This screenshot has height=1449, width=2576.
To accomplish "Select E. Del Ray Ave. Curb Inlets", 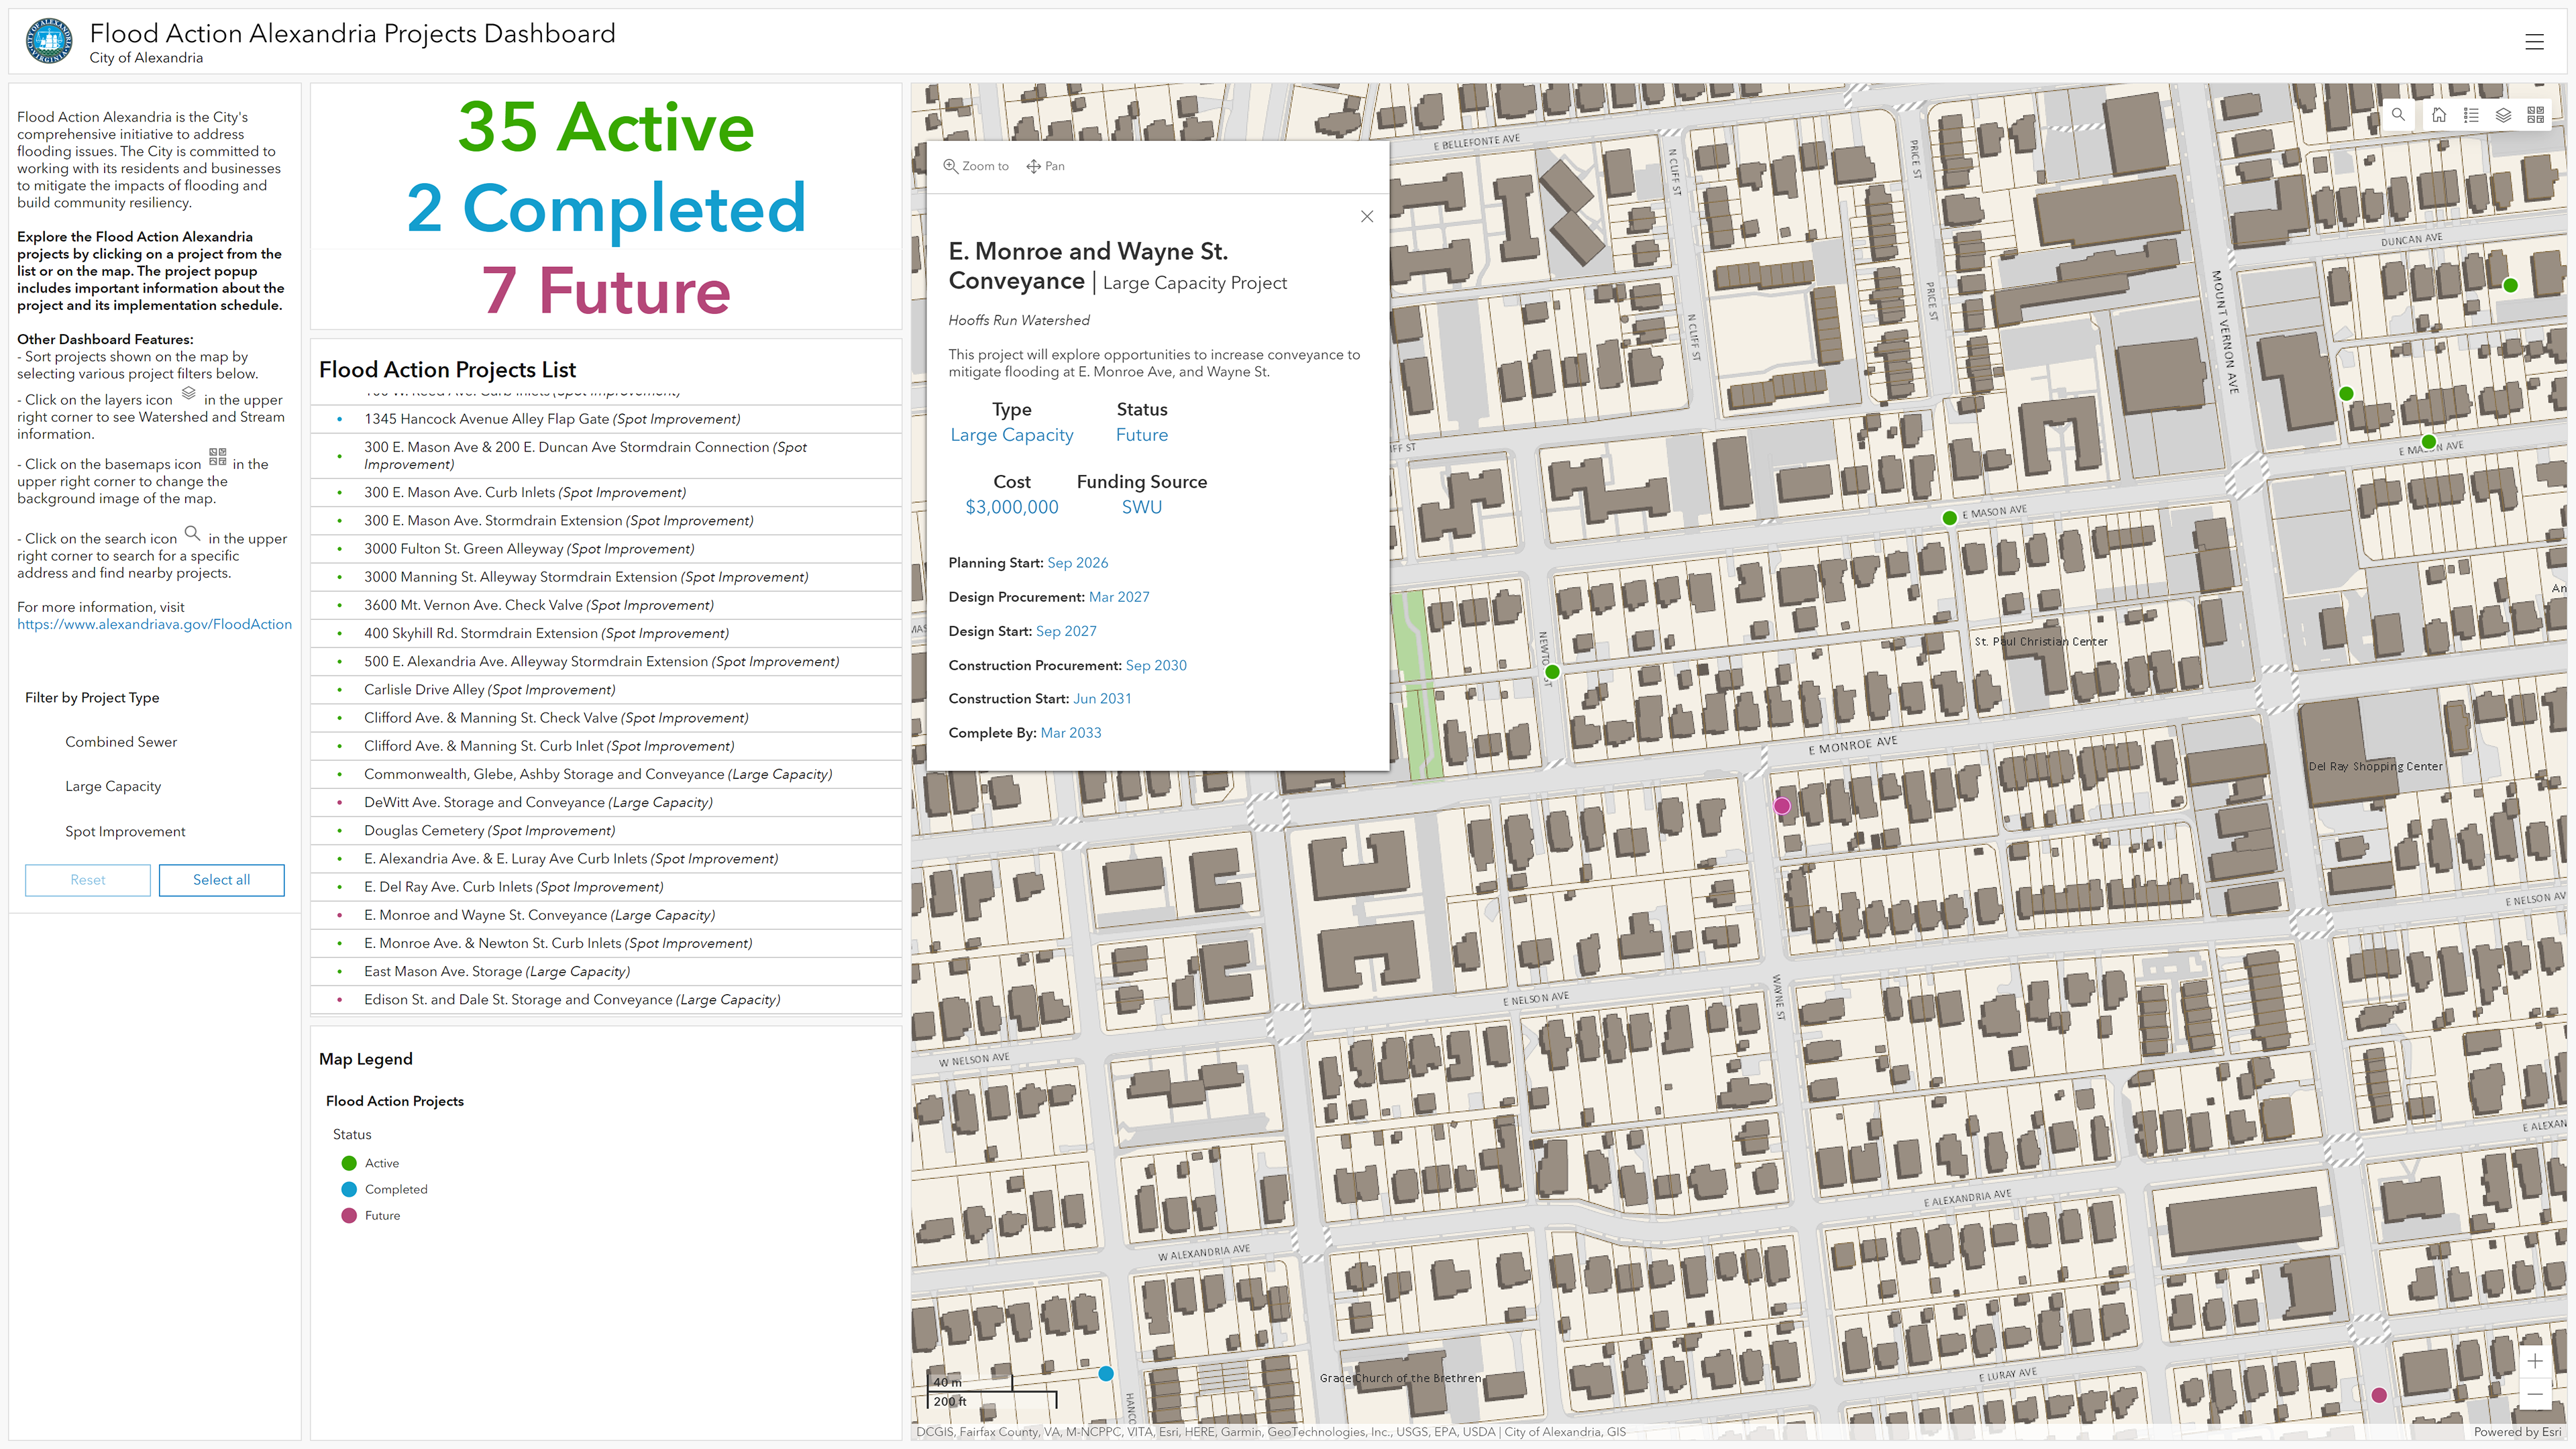I will pyautogui.click(x=606, y=886).
